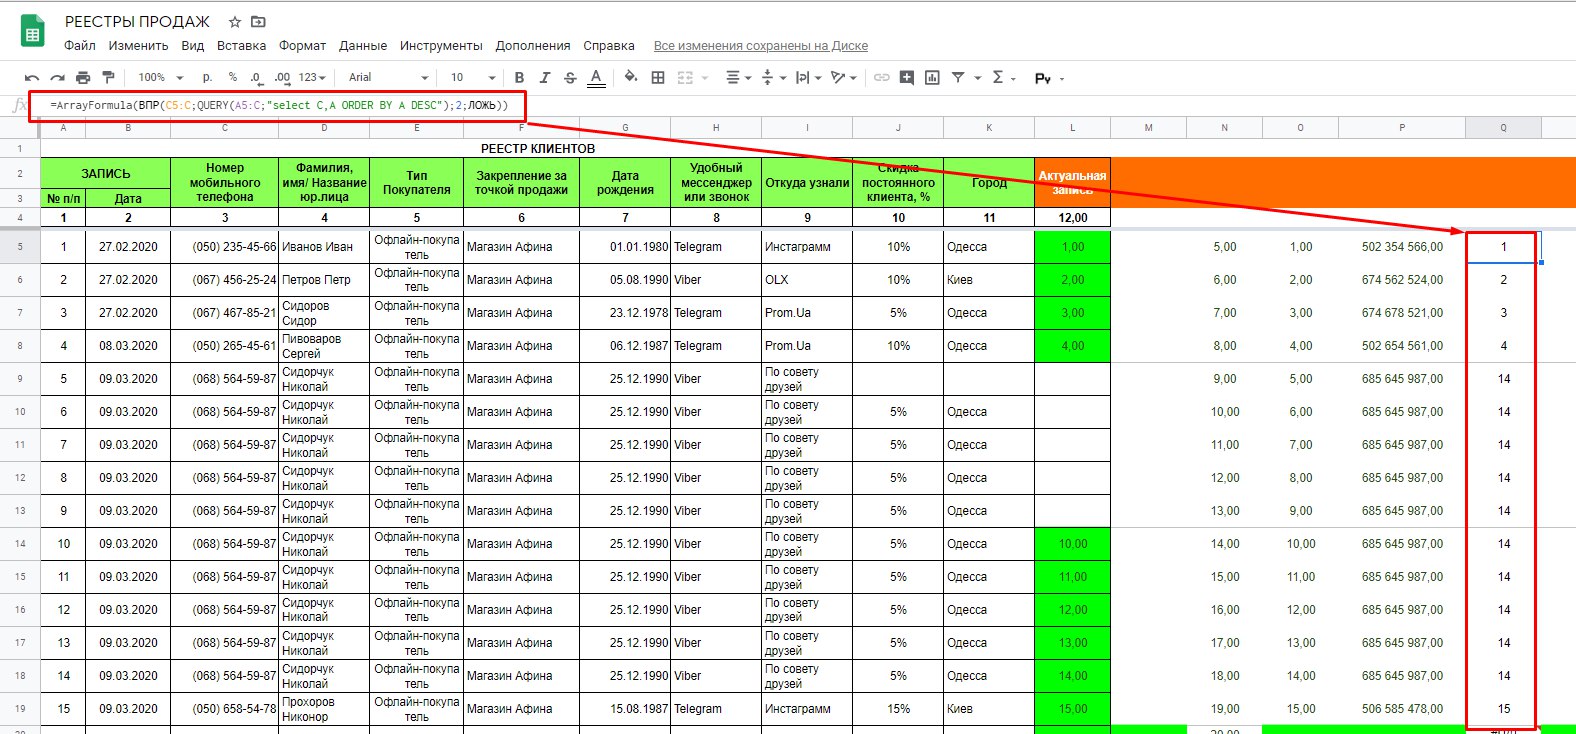1576x734 pixels.
Task: Click the percent format button
Action: click(233, 78)
